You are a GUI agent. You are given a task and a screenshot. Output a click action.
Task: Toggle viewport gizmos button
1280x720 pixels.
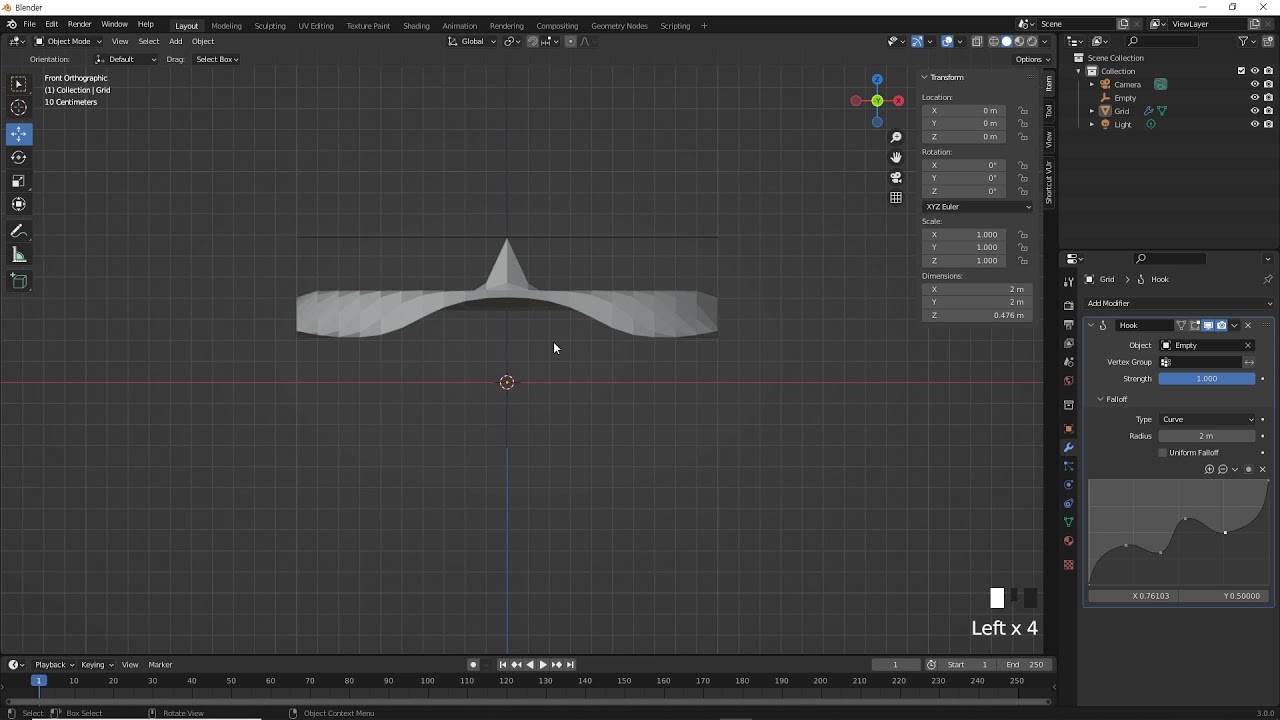[916, 41]
